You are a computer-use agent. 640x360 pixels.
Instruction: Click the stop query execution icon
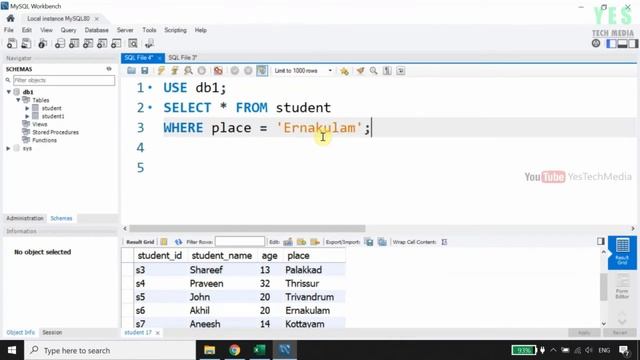(x=202, y=71)
